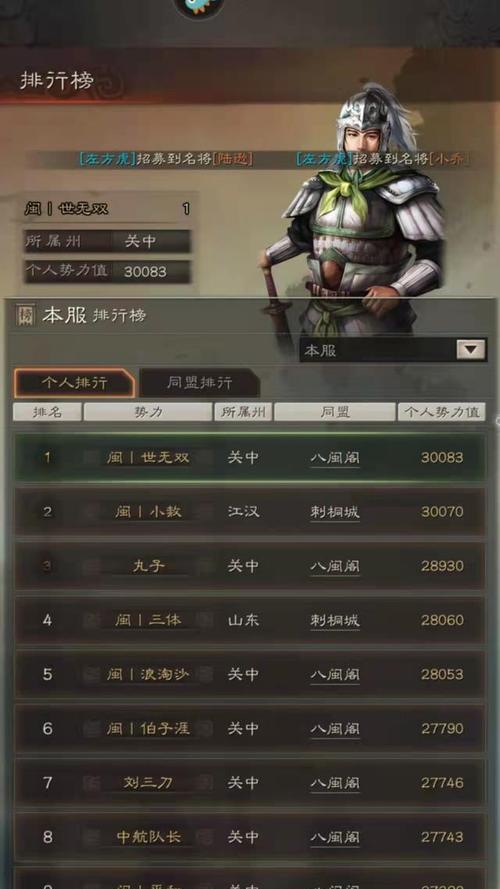500x889 pixels.
Task: Tap the blue mascot icon at top
Action: (x=198, y=7)
